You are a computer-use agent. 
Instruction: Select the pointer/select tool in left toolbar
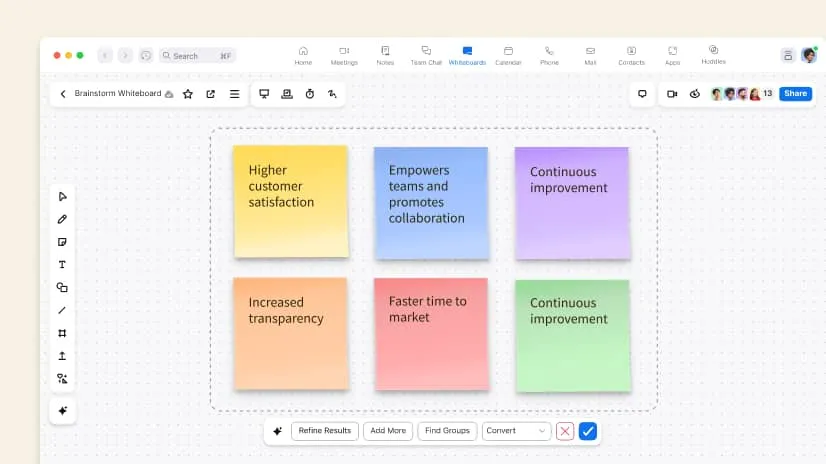click(x=62, y=196)
